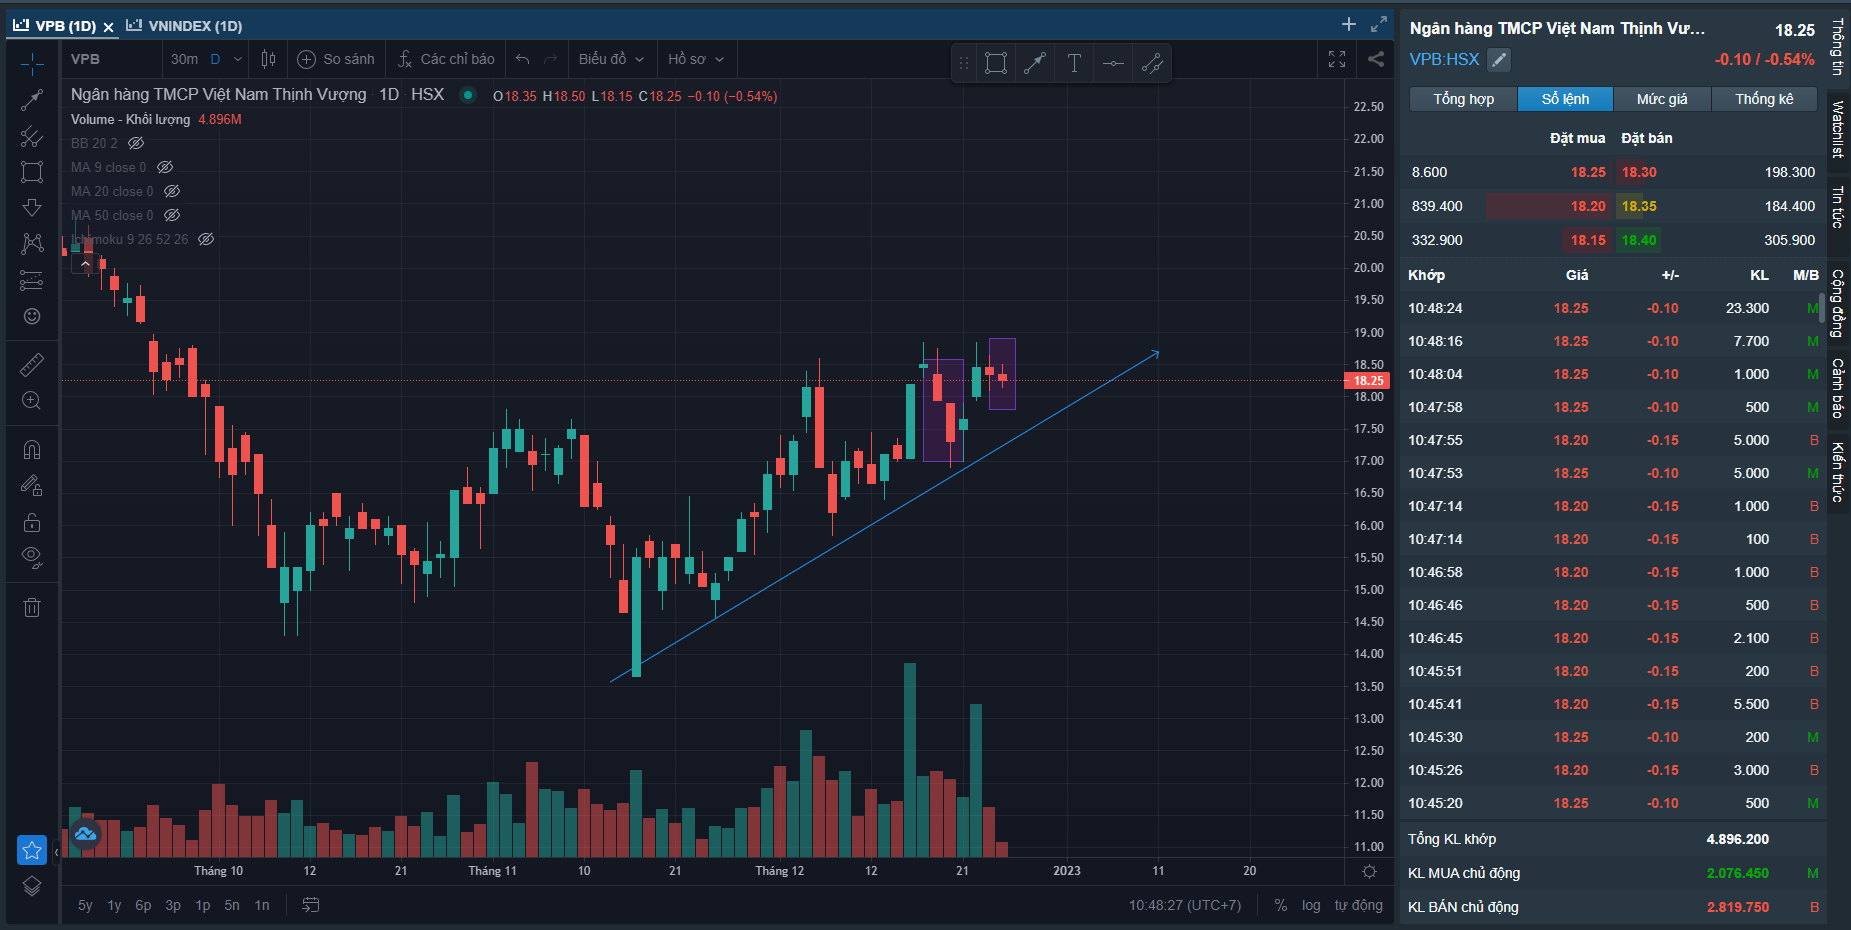Screen dimensions: 1851x930
Task: Select the ruler measure tool
Action: pos(32,365)
